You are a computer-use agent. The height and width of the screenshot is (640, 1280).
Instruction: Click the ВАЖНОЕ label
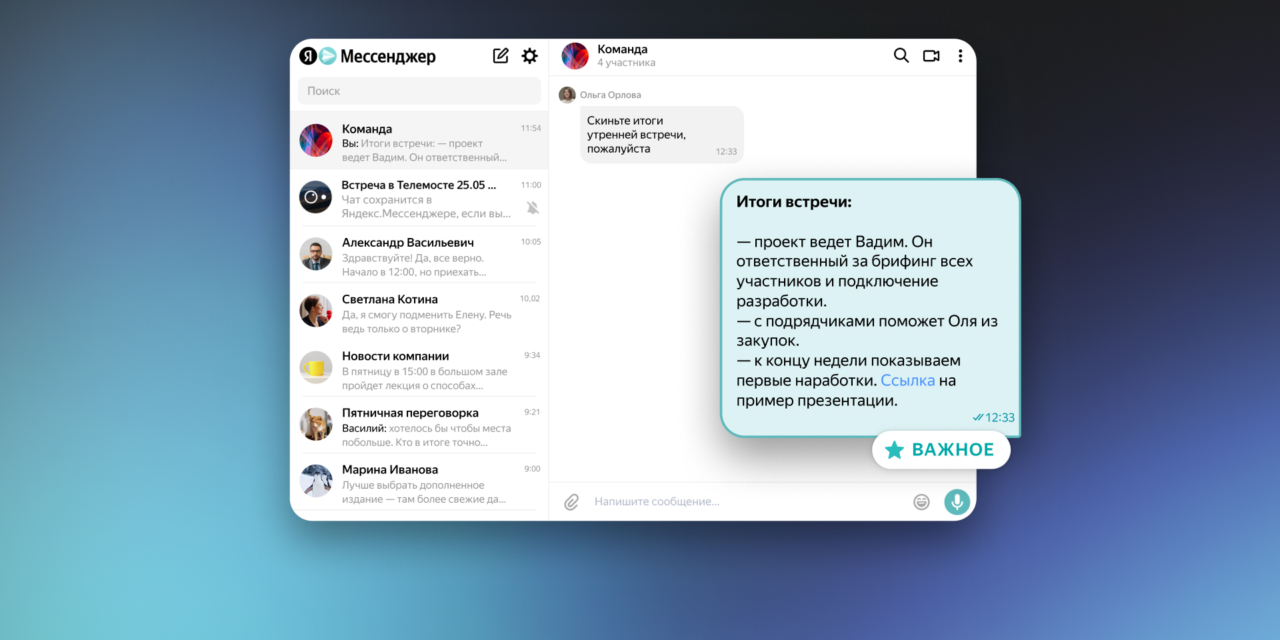point(953,450)
